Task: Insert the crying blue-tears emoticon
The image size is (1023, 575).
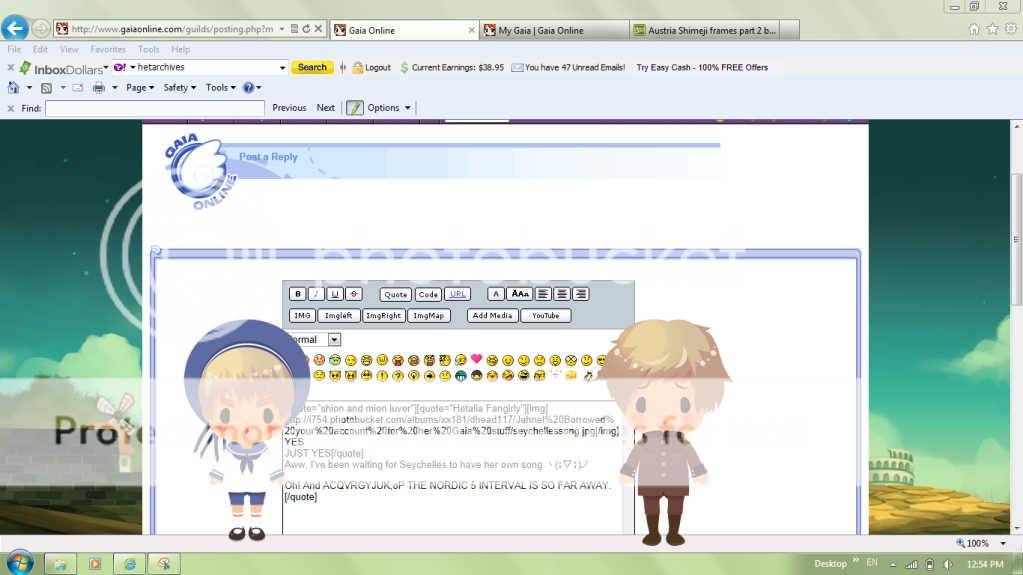Action: pos(335,360)
